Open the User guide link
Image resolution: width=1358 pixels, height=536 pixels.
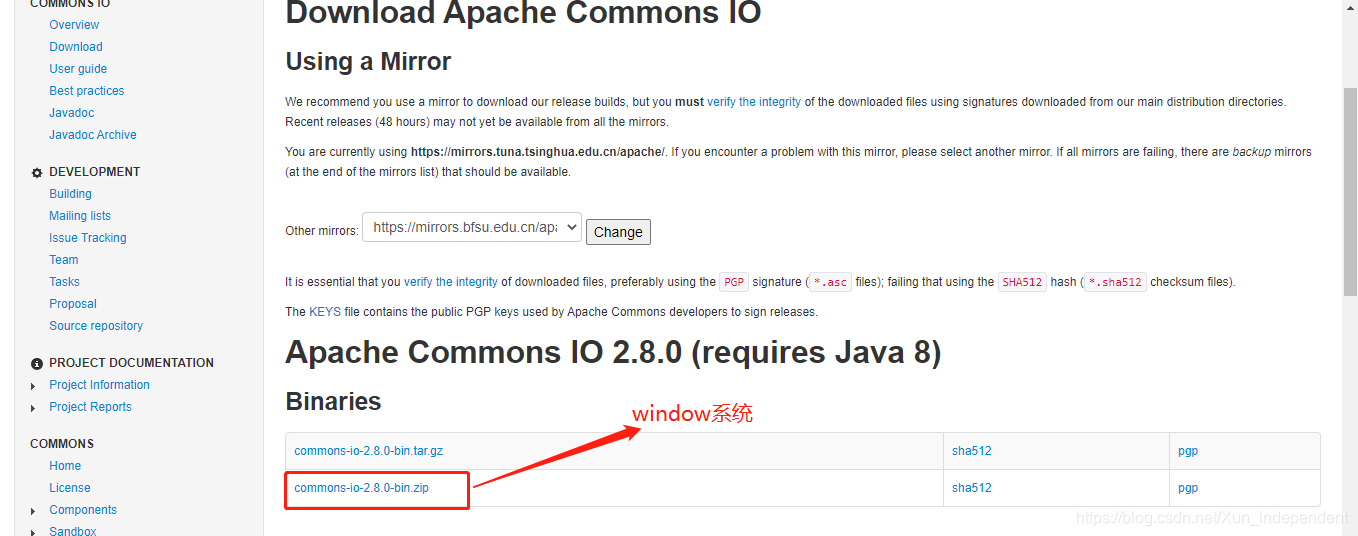coord(78,69)
